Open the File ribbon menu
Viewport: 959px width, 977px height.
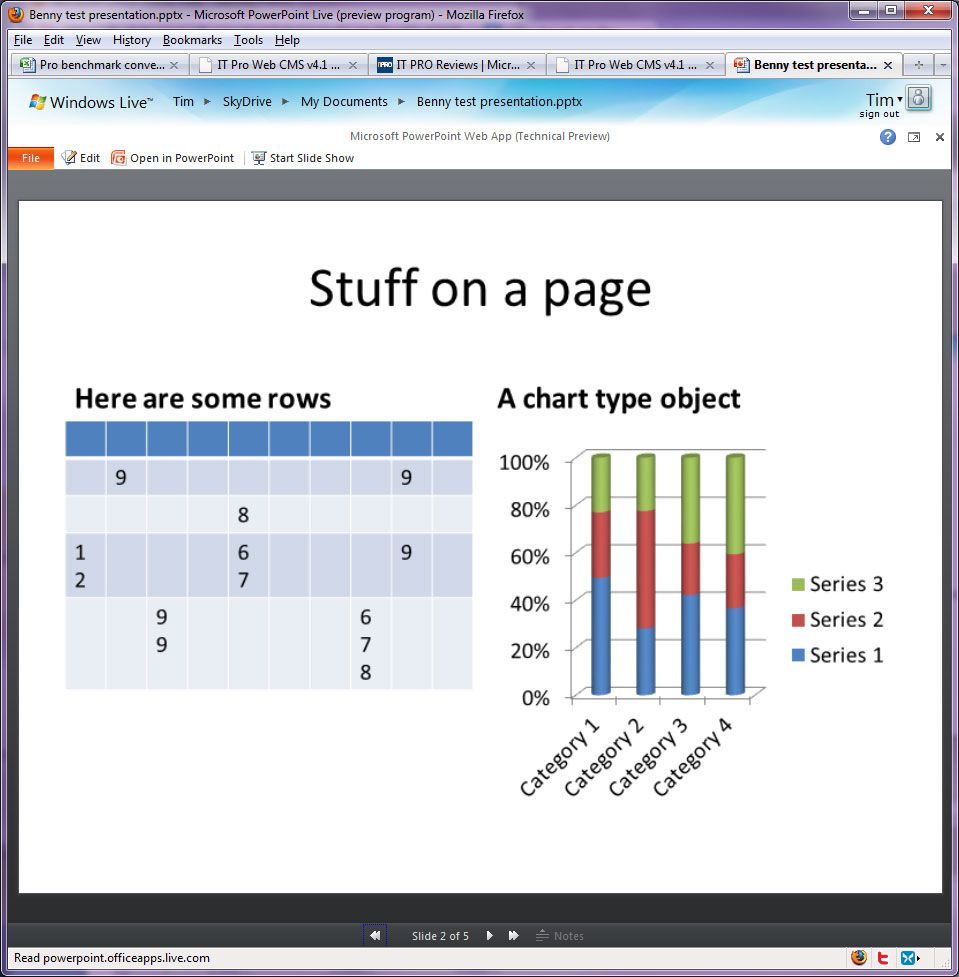[29, 157]
